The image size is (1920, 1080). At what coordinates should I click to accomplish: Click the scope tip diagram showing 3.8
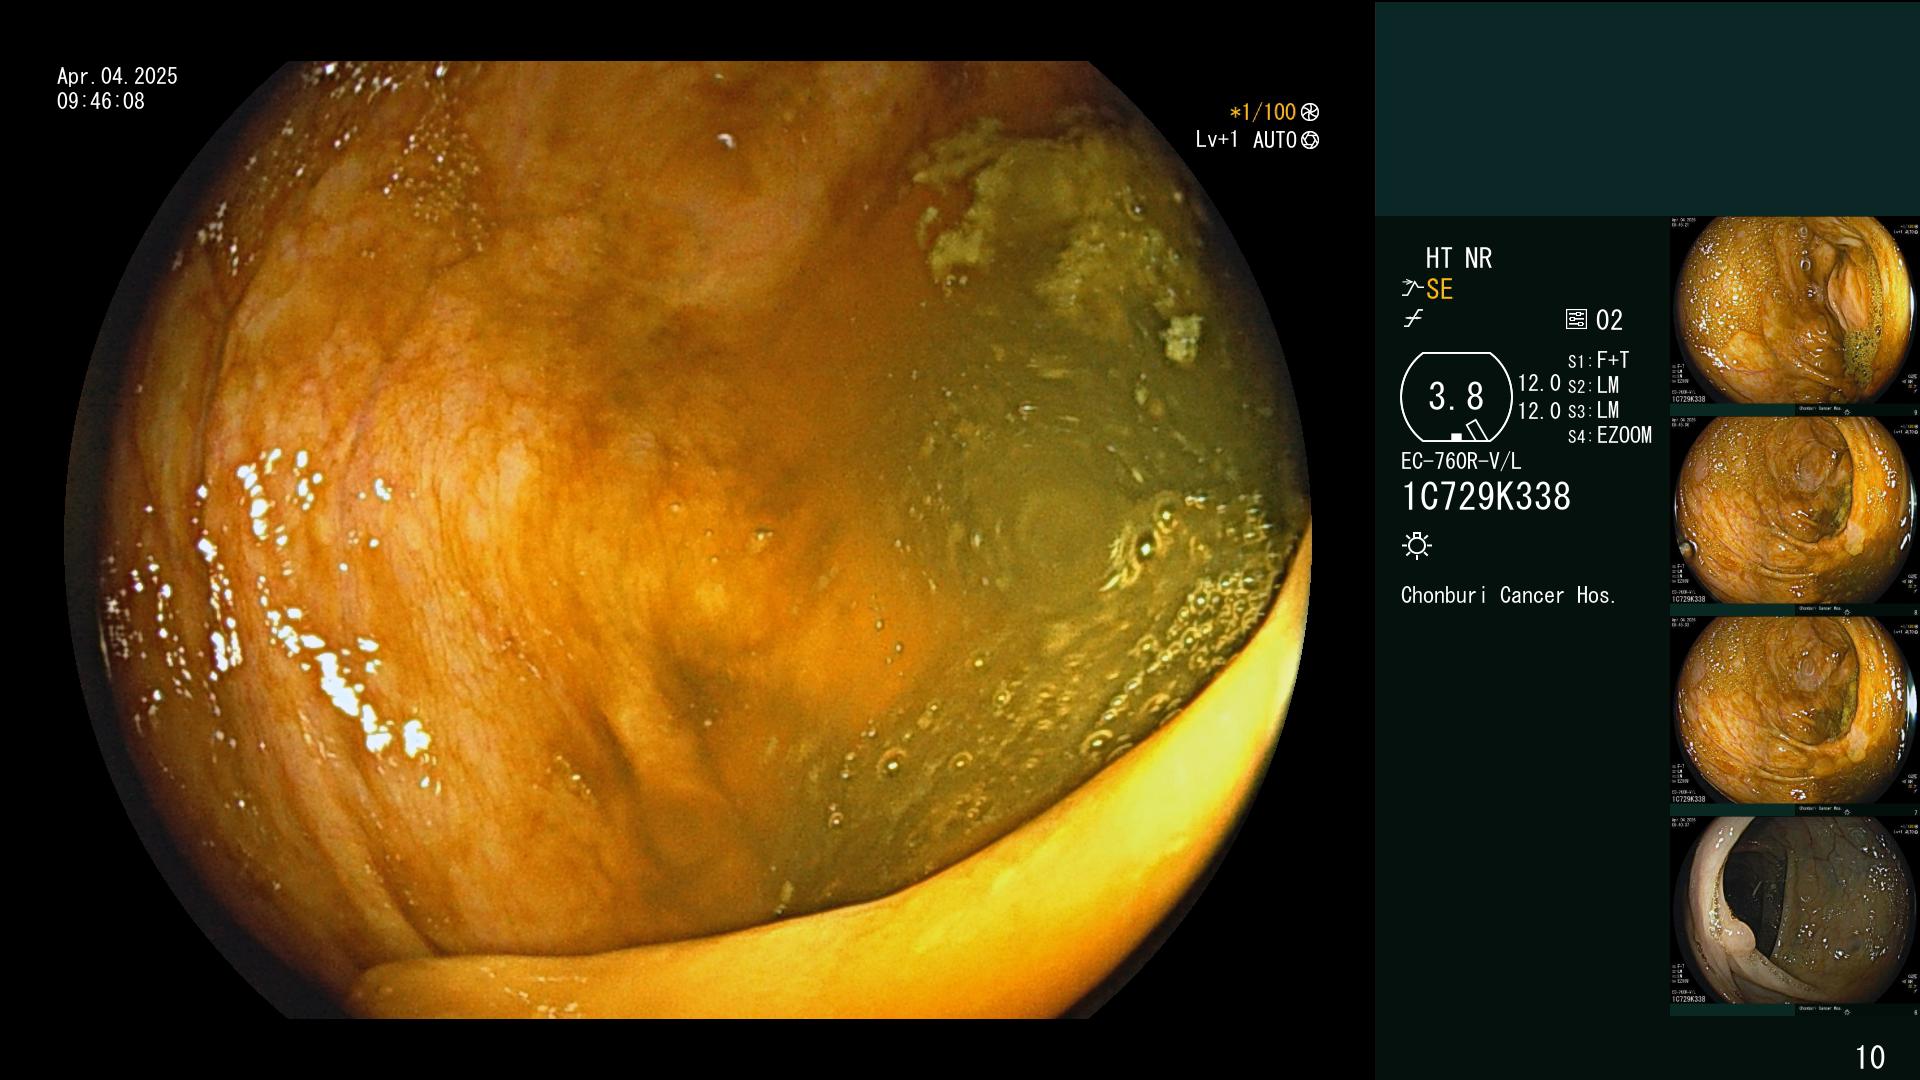(1456, 397)
